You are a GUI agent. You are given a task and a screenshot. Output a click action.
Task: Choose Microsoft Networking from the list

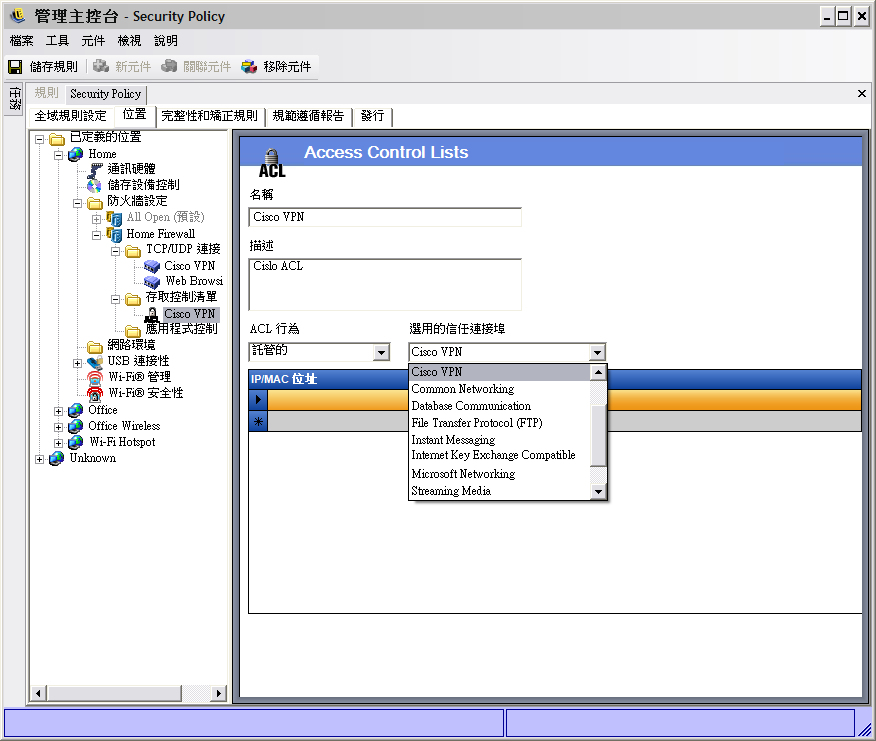pos(499,474)
